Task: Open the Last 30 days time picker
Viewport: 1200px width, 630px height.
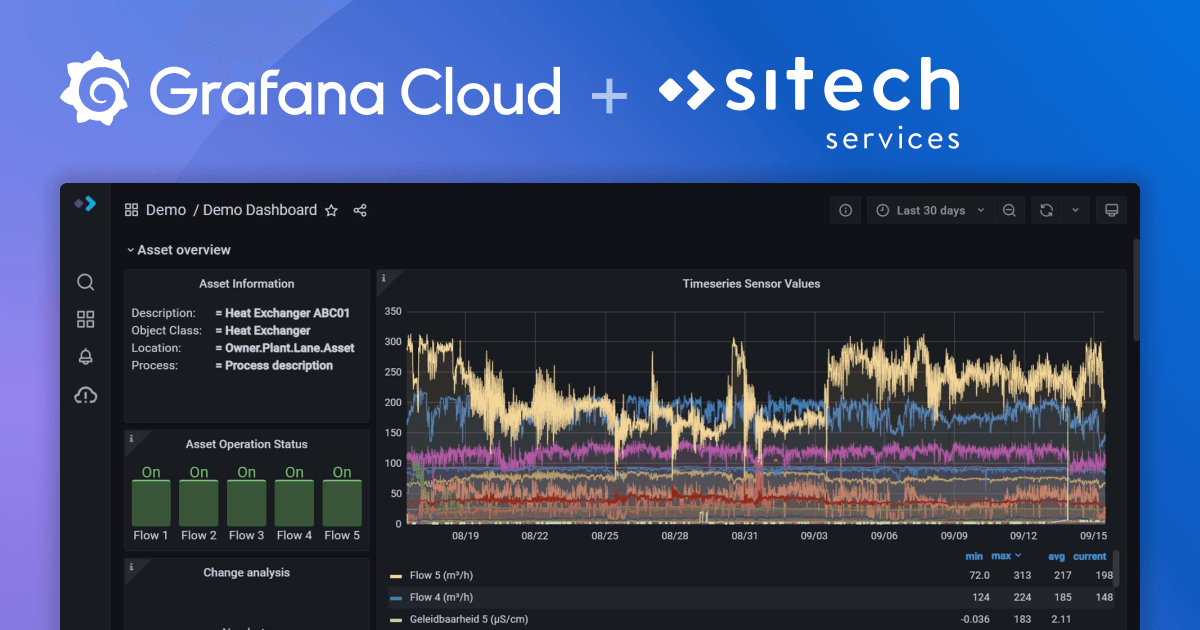Action: click(x=929, y=210)
